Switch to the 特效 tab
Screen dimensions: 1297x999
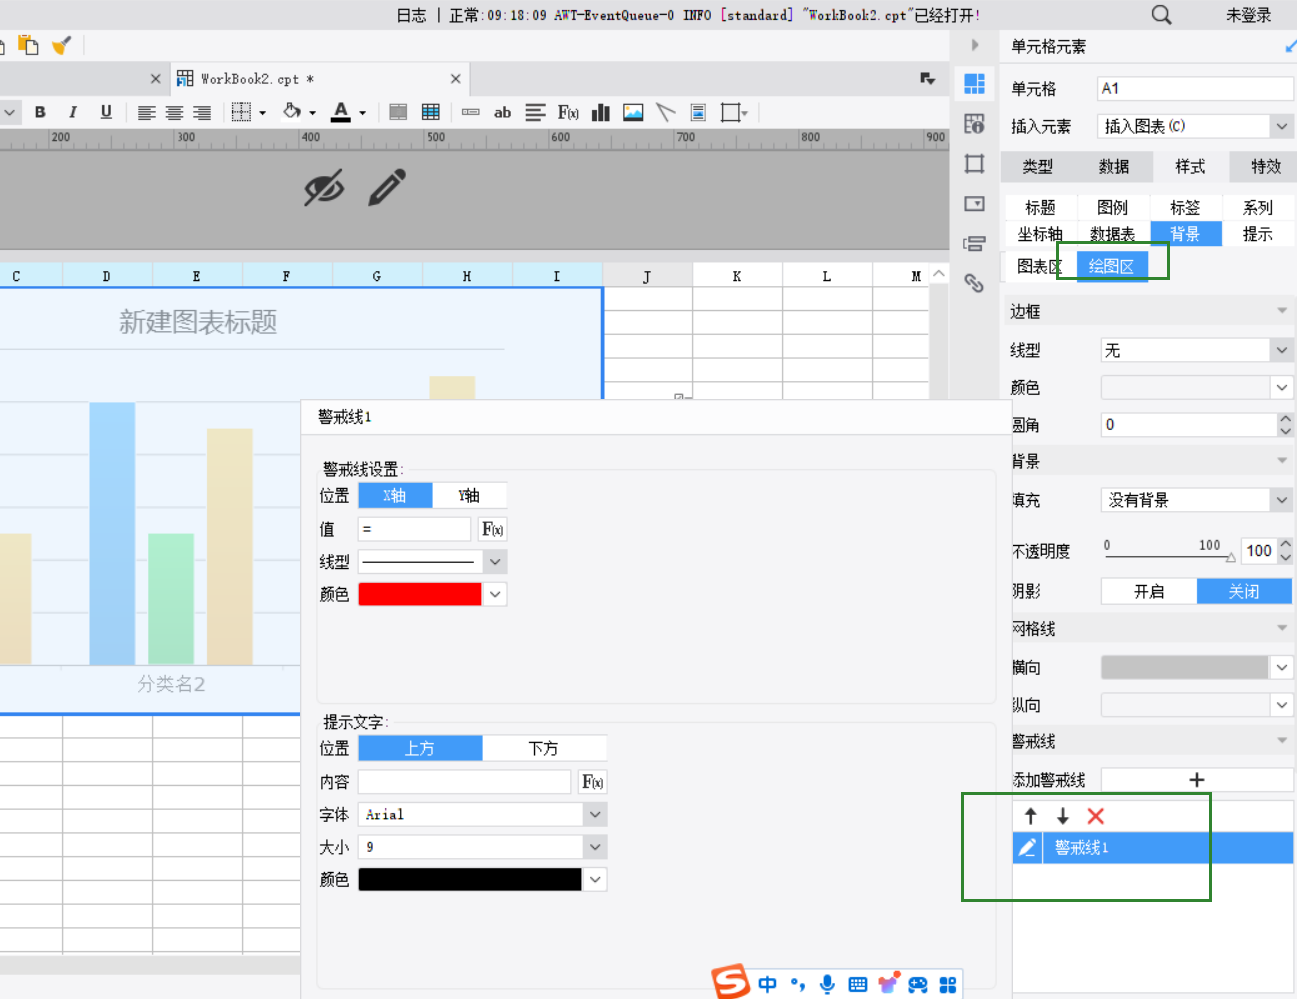click(x=1266, y=166)
